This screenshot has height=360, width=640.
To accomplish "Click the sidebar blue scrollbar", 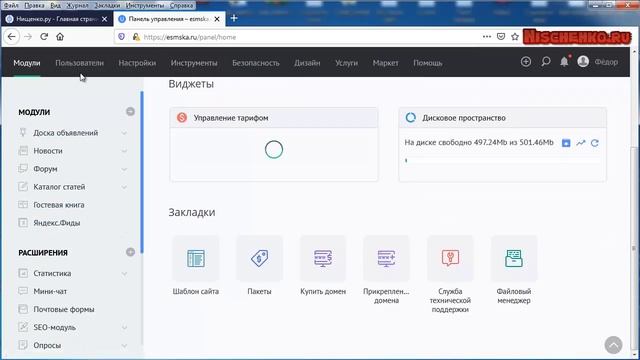I will (142, 172).
